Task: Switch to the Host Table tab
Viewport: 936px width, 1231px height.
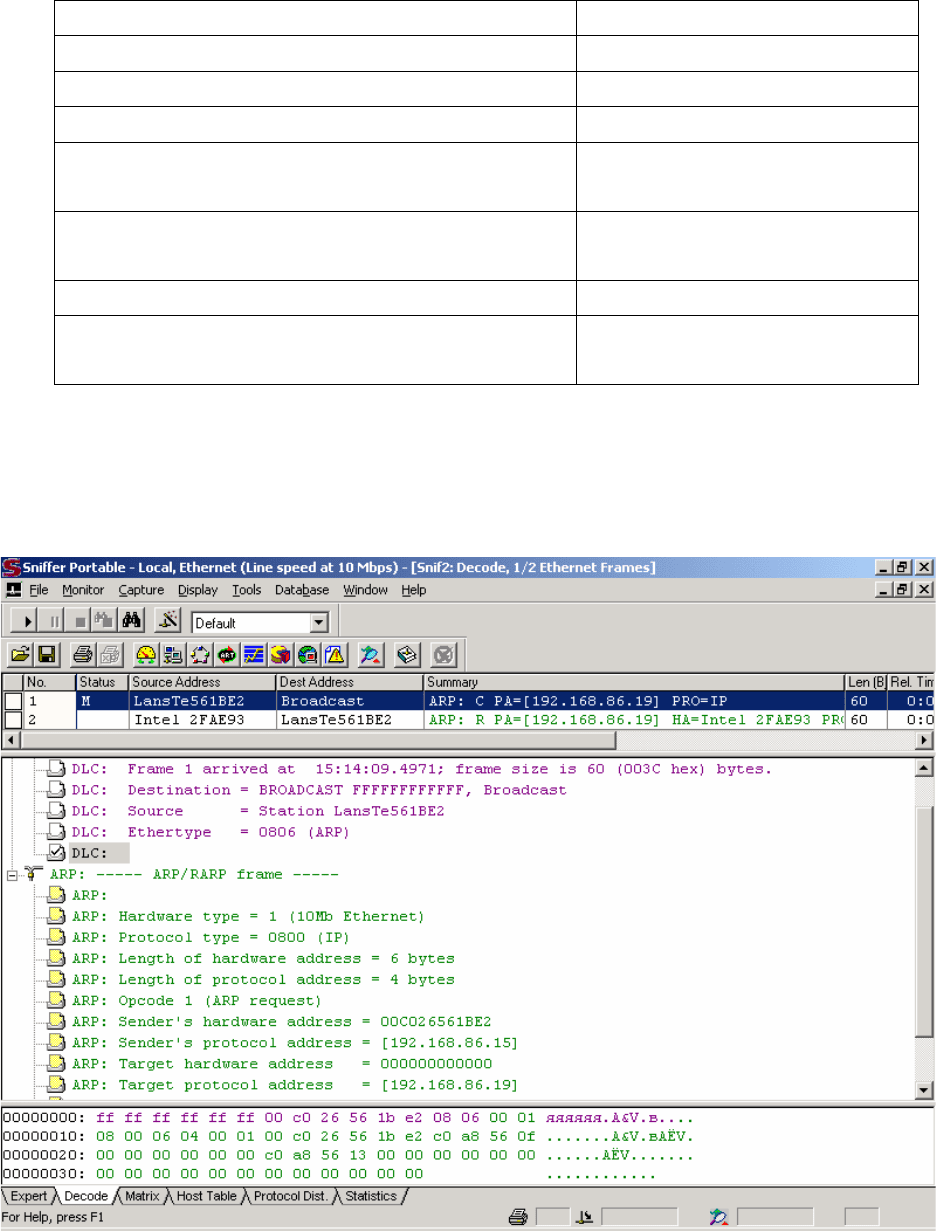Action: 208,1196
